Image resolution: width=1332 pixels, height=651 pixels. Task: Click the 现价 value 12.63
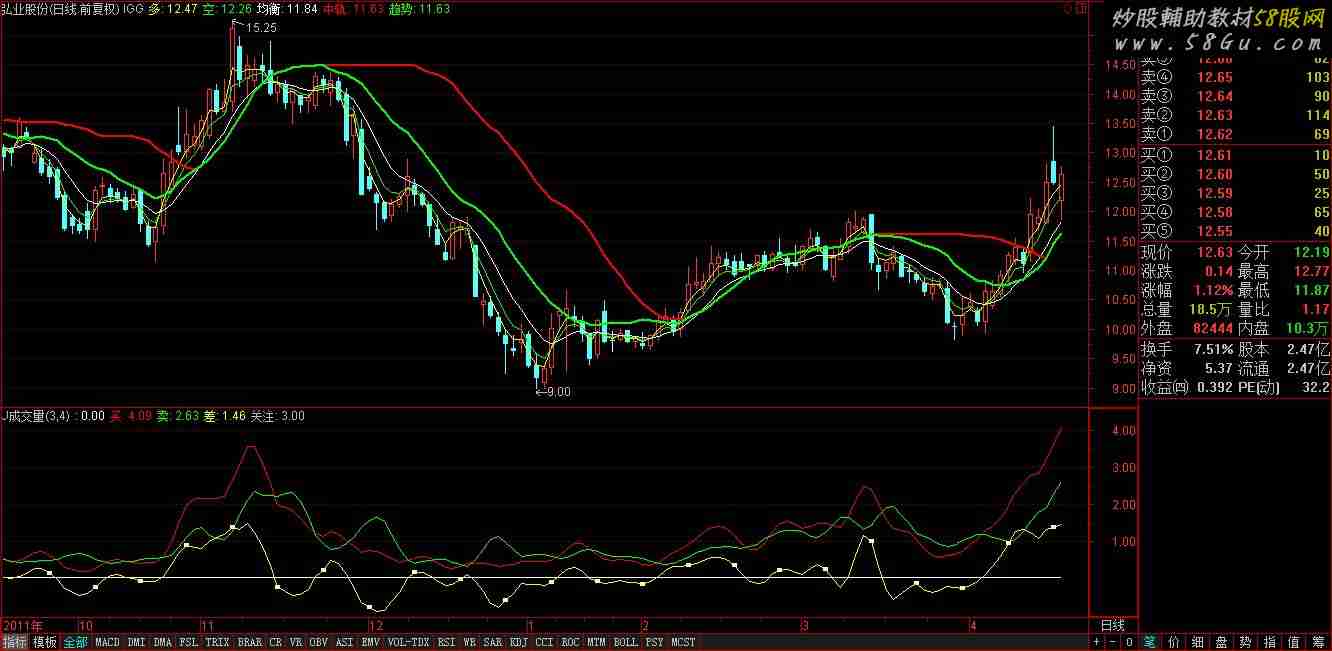(1213, 252)
